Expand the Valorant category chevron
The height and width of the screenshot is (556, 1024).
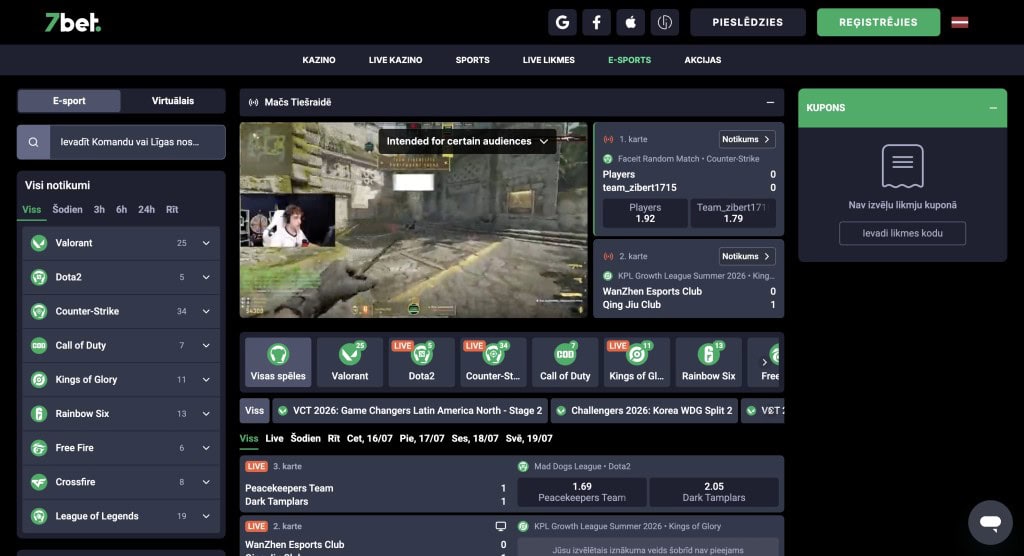[x=206, y=243]
